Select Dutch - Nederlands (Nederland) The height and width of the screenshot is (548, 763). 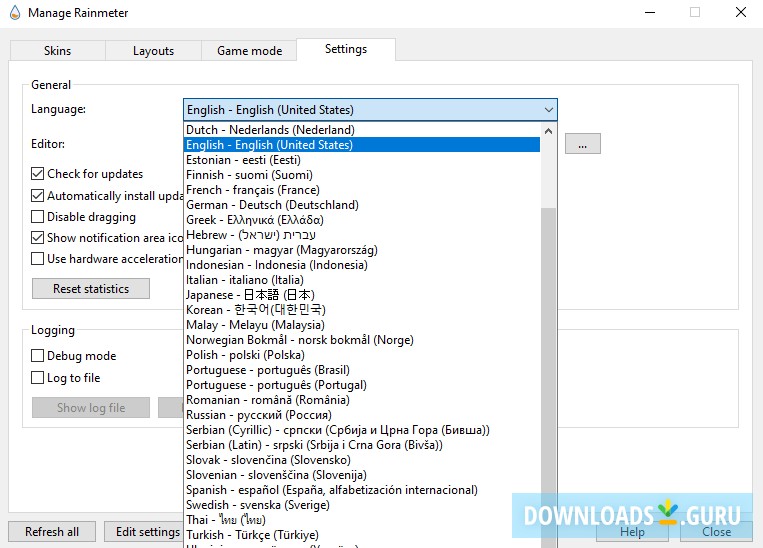(x=363, y=130)
